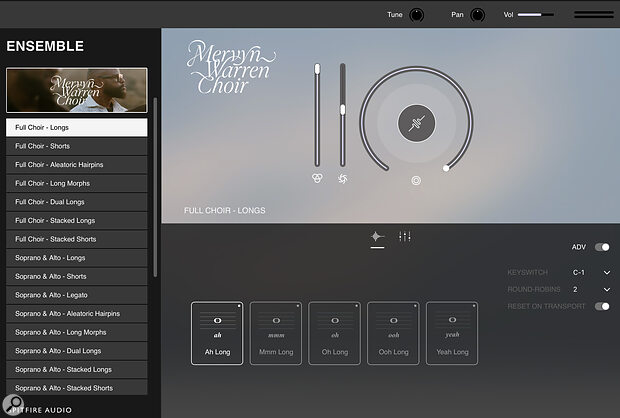
Task: Click the corner dot on Yeah Long card
Action: click(x=474, y=306)
